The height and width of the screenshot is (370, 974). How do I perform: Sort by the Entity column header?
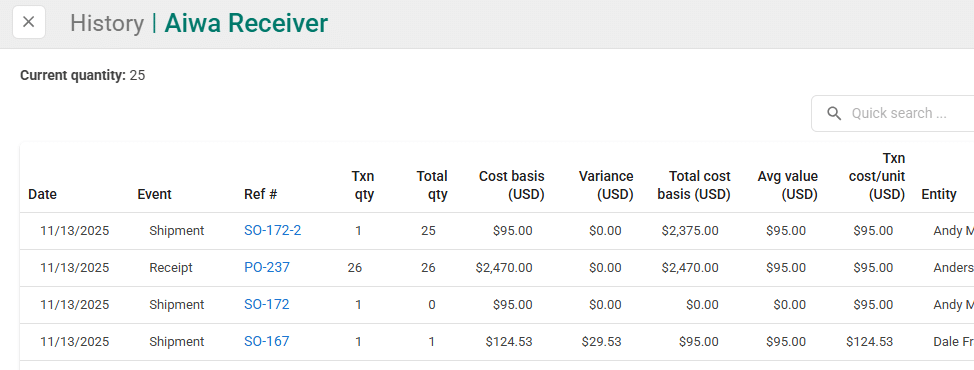939,194
